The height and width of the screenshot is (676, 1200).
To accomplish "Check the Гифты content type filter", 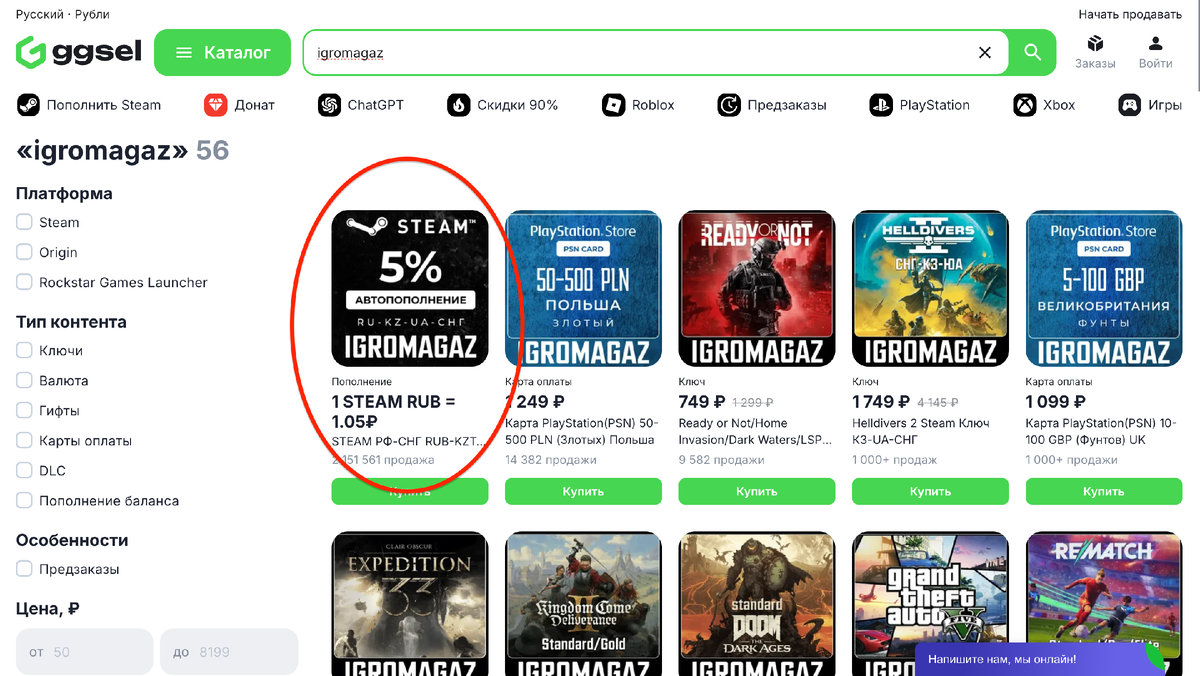I will coord(23,410).
